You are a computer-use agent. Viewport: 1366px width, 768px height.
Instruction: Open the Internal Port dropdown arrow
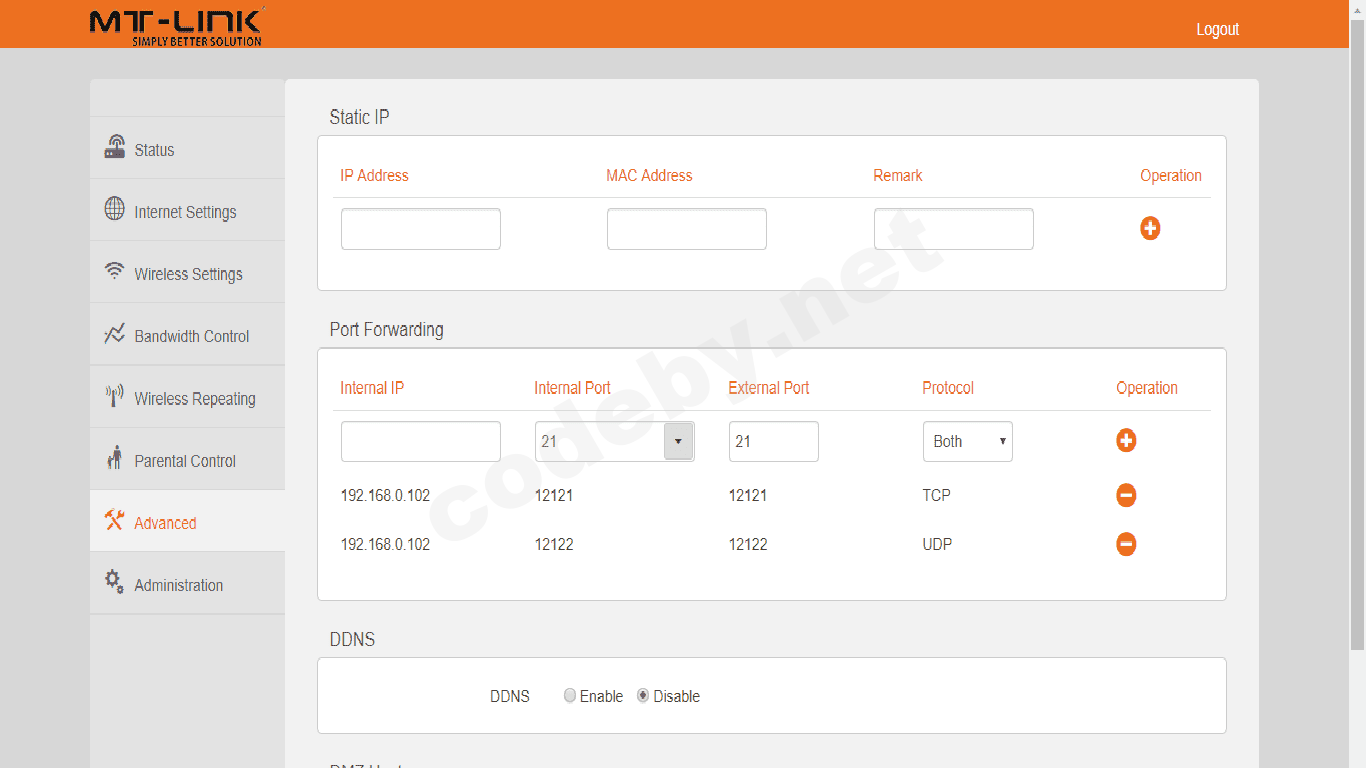[x=678, y=441]
